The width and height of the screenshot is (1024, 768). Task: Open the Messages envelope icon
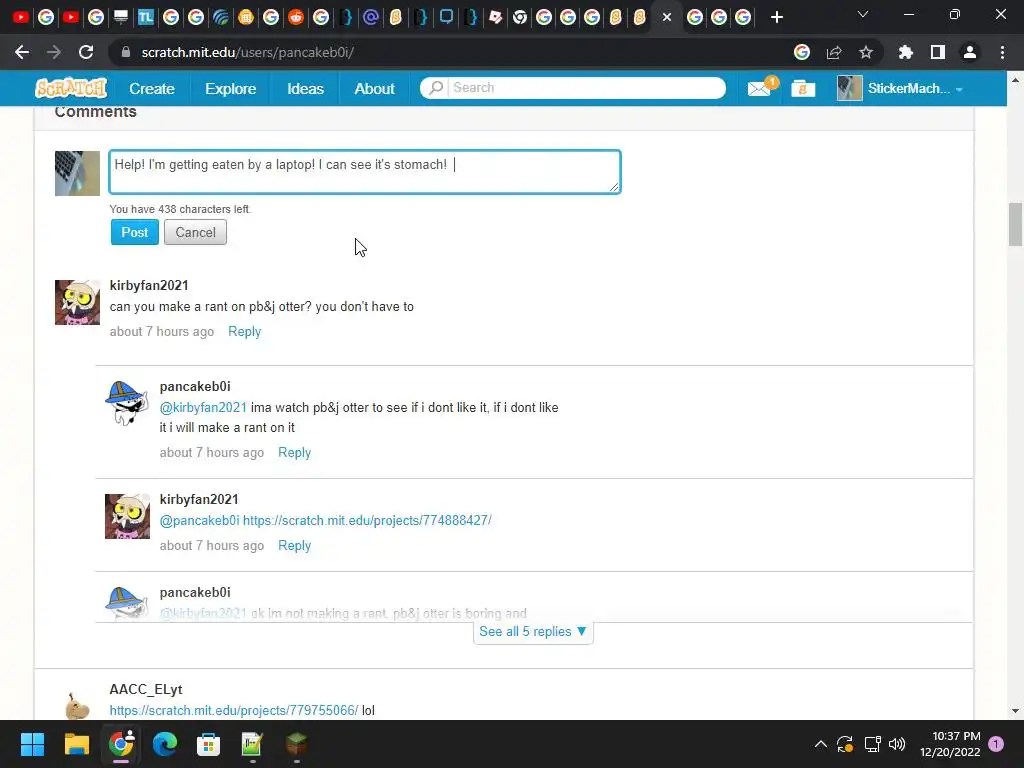pos(760,88)
